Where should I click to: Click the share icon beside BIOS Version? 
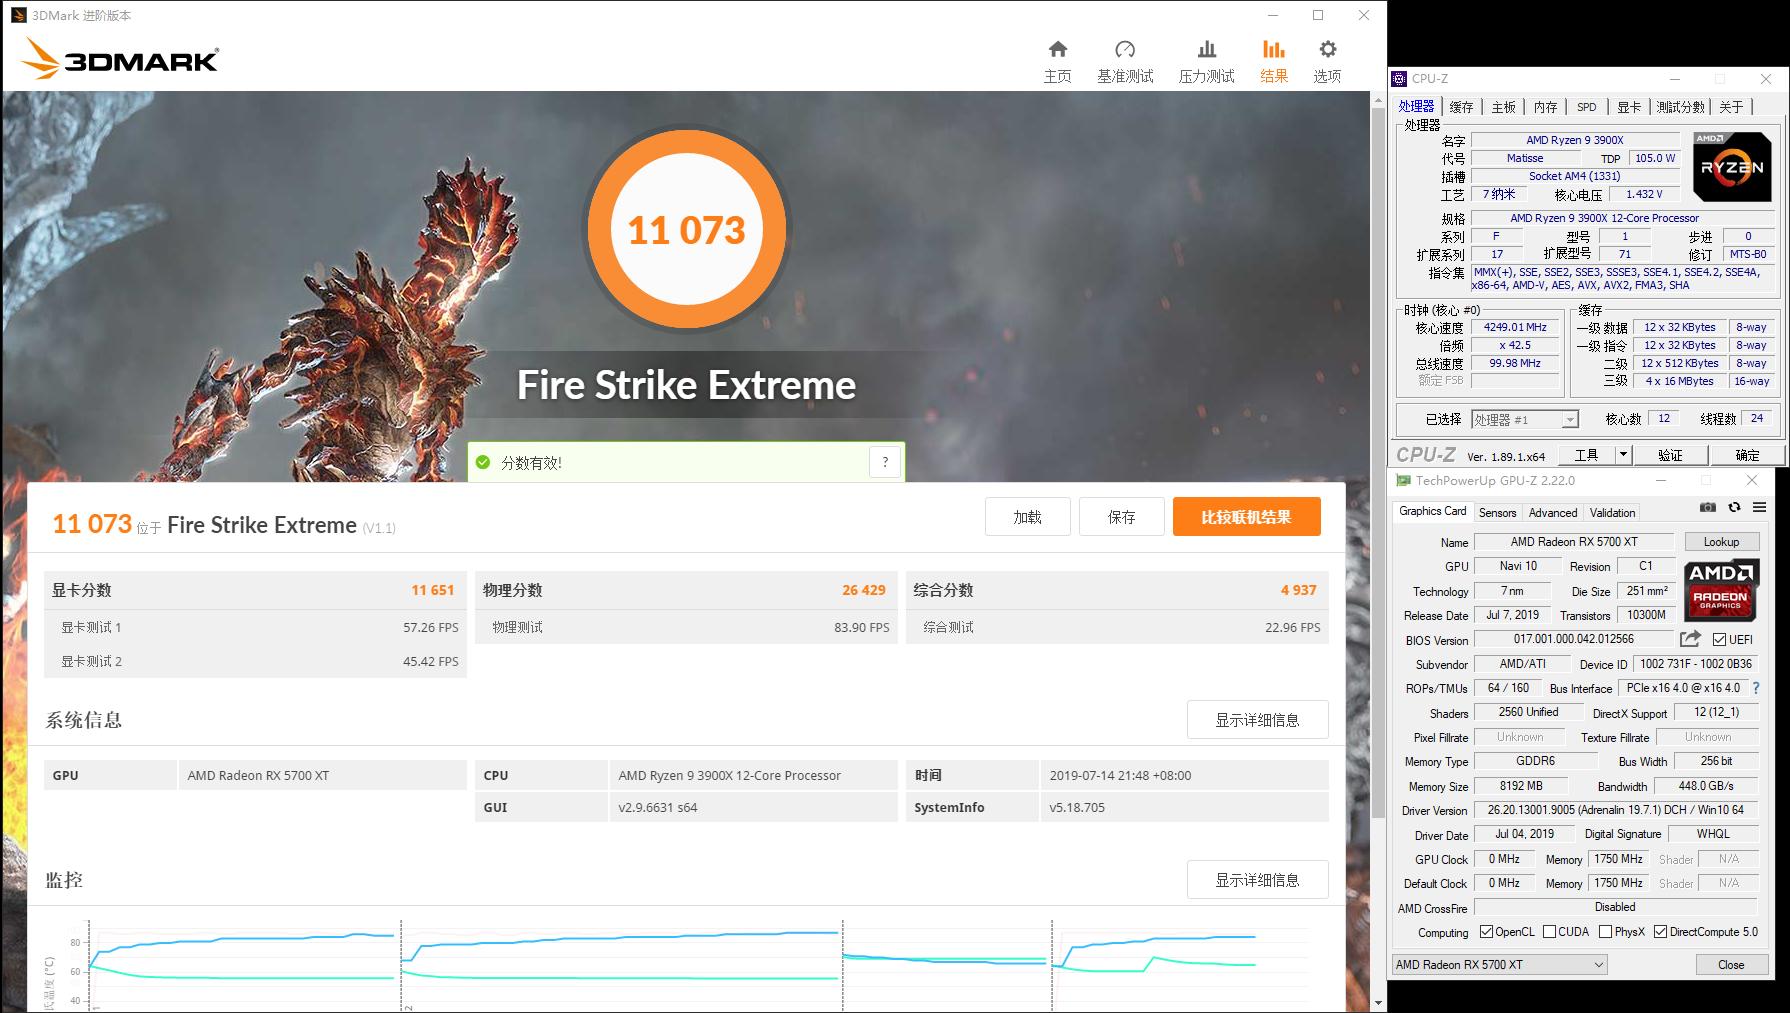click(x=1690, y=639)
